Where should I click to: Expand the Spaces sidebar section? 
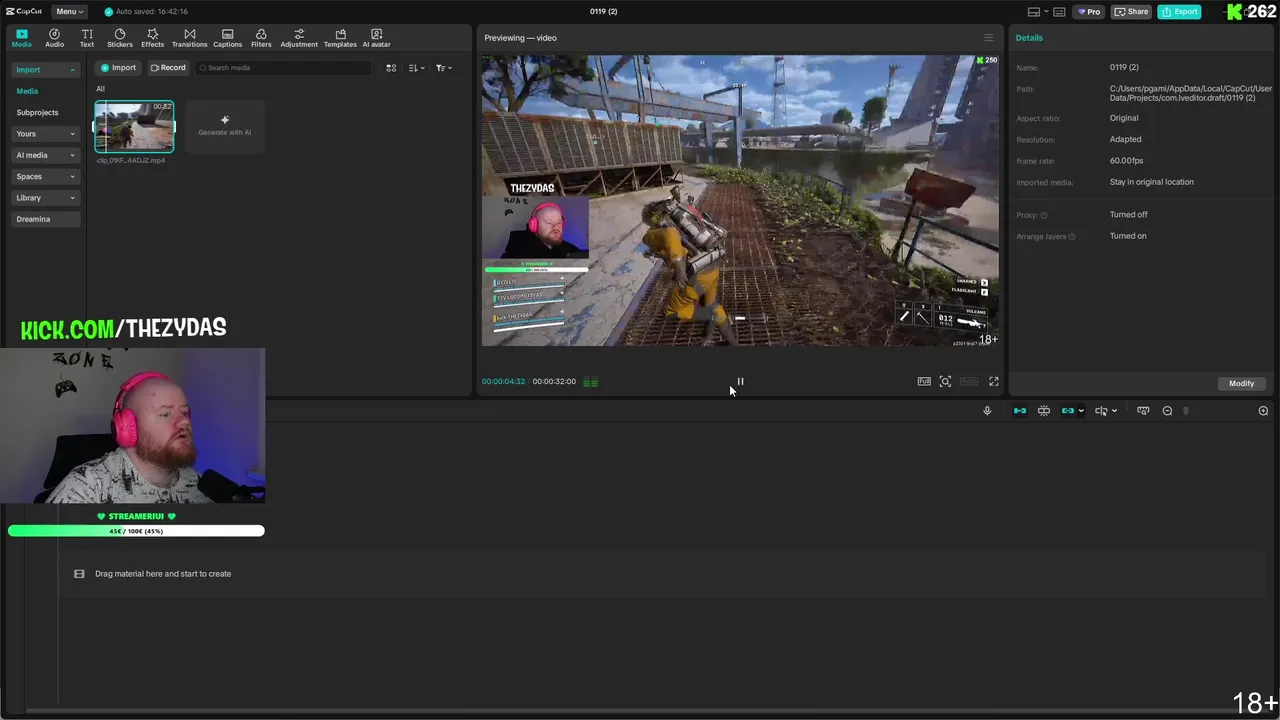click(45, 176)
